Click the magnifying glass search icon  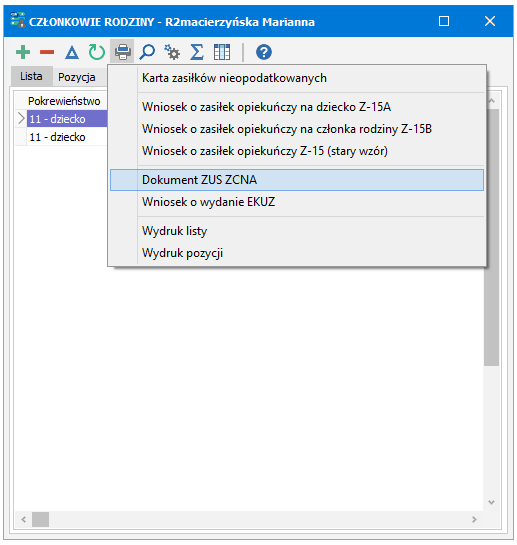coord(147,52)
